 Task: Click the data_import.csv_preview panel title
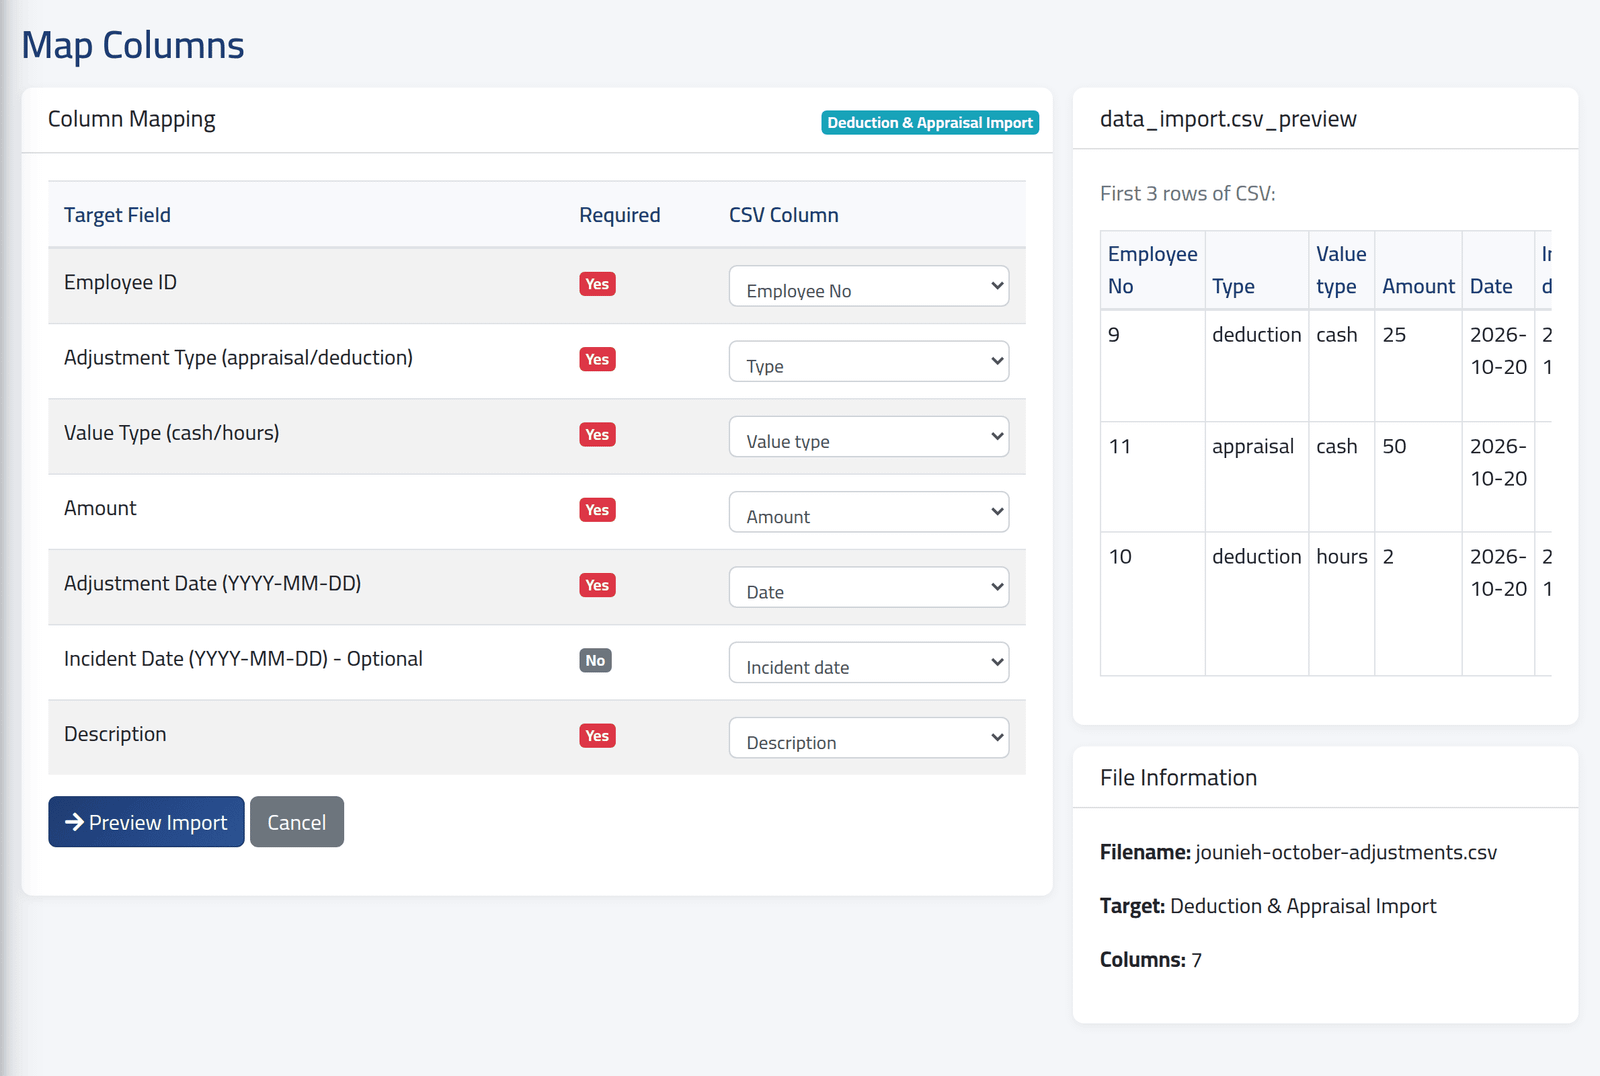coord(1228,119)
